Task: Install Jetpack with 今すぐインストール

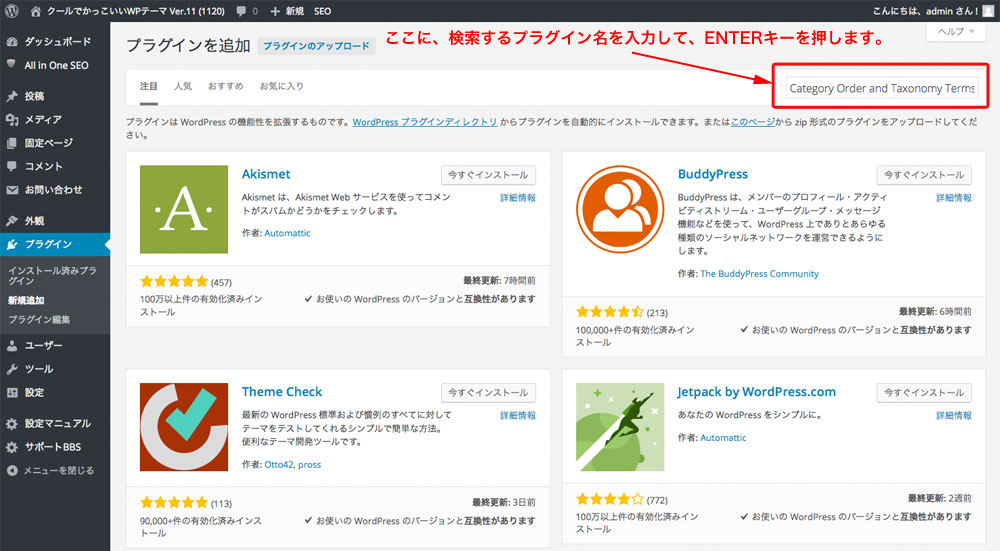Action: pyautogui.click(x=924, y=393)
